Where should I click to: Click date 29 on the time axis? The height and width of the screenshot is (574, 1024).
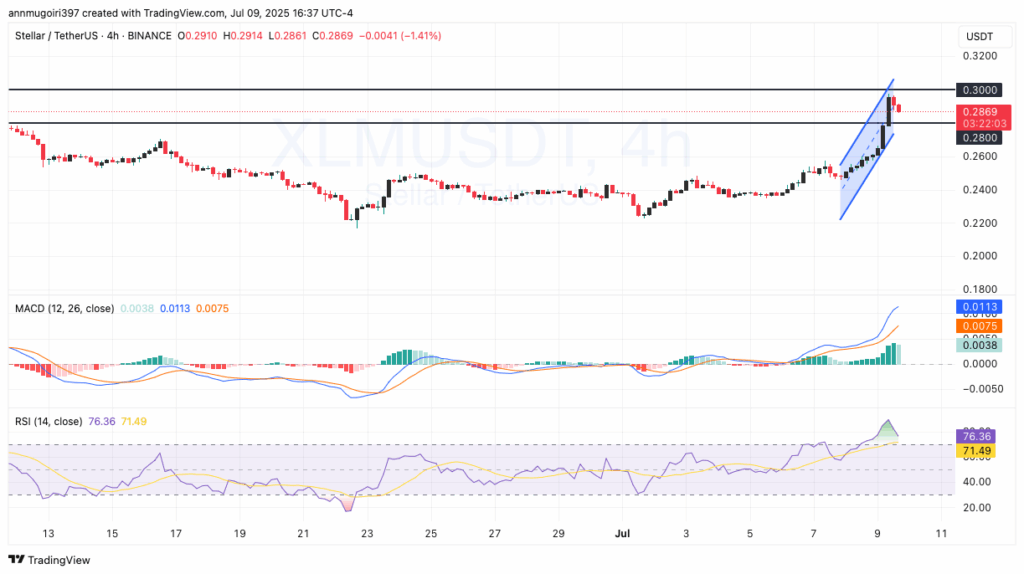(x=558, y=534)
